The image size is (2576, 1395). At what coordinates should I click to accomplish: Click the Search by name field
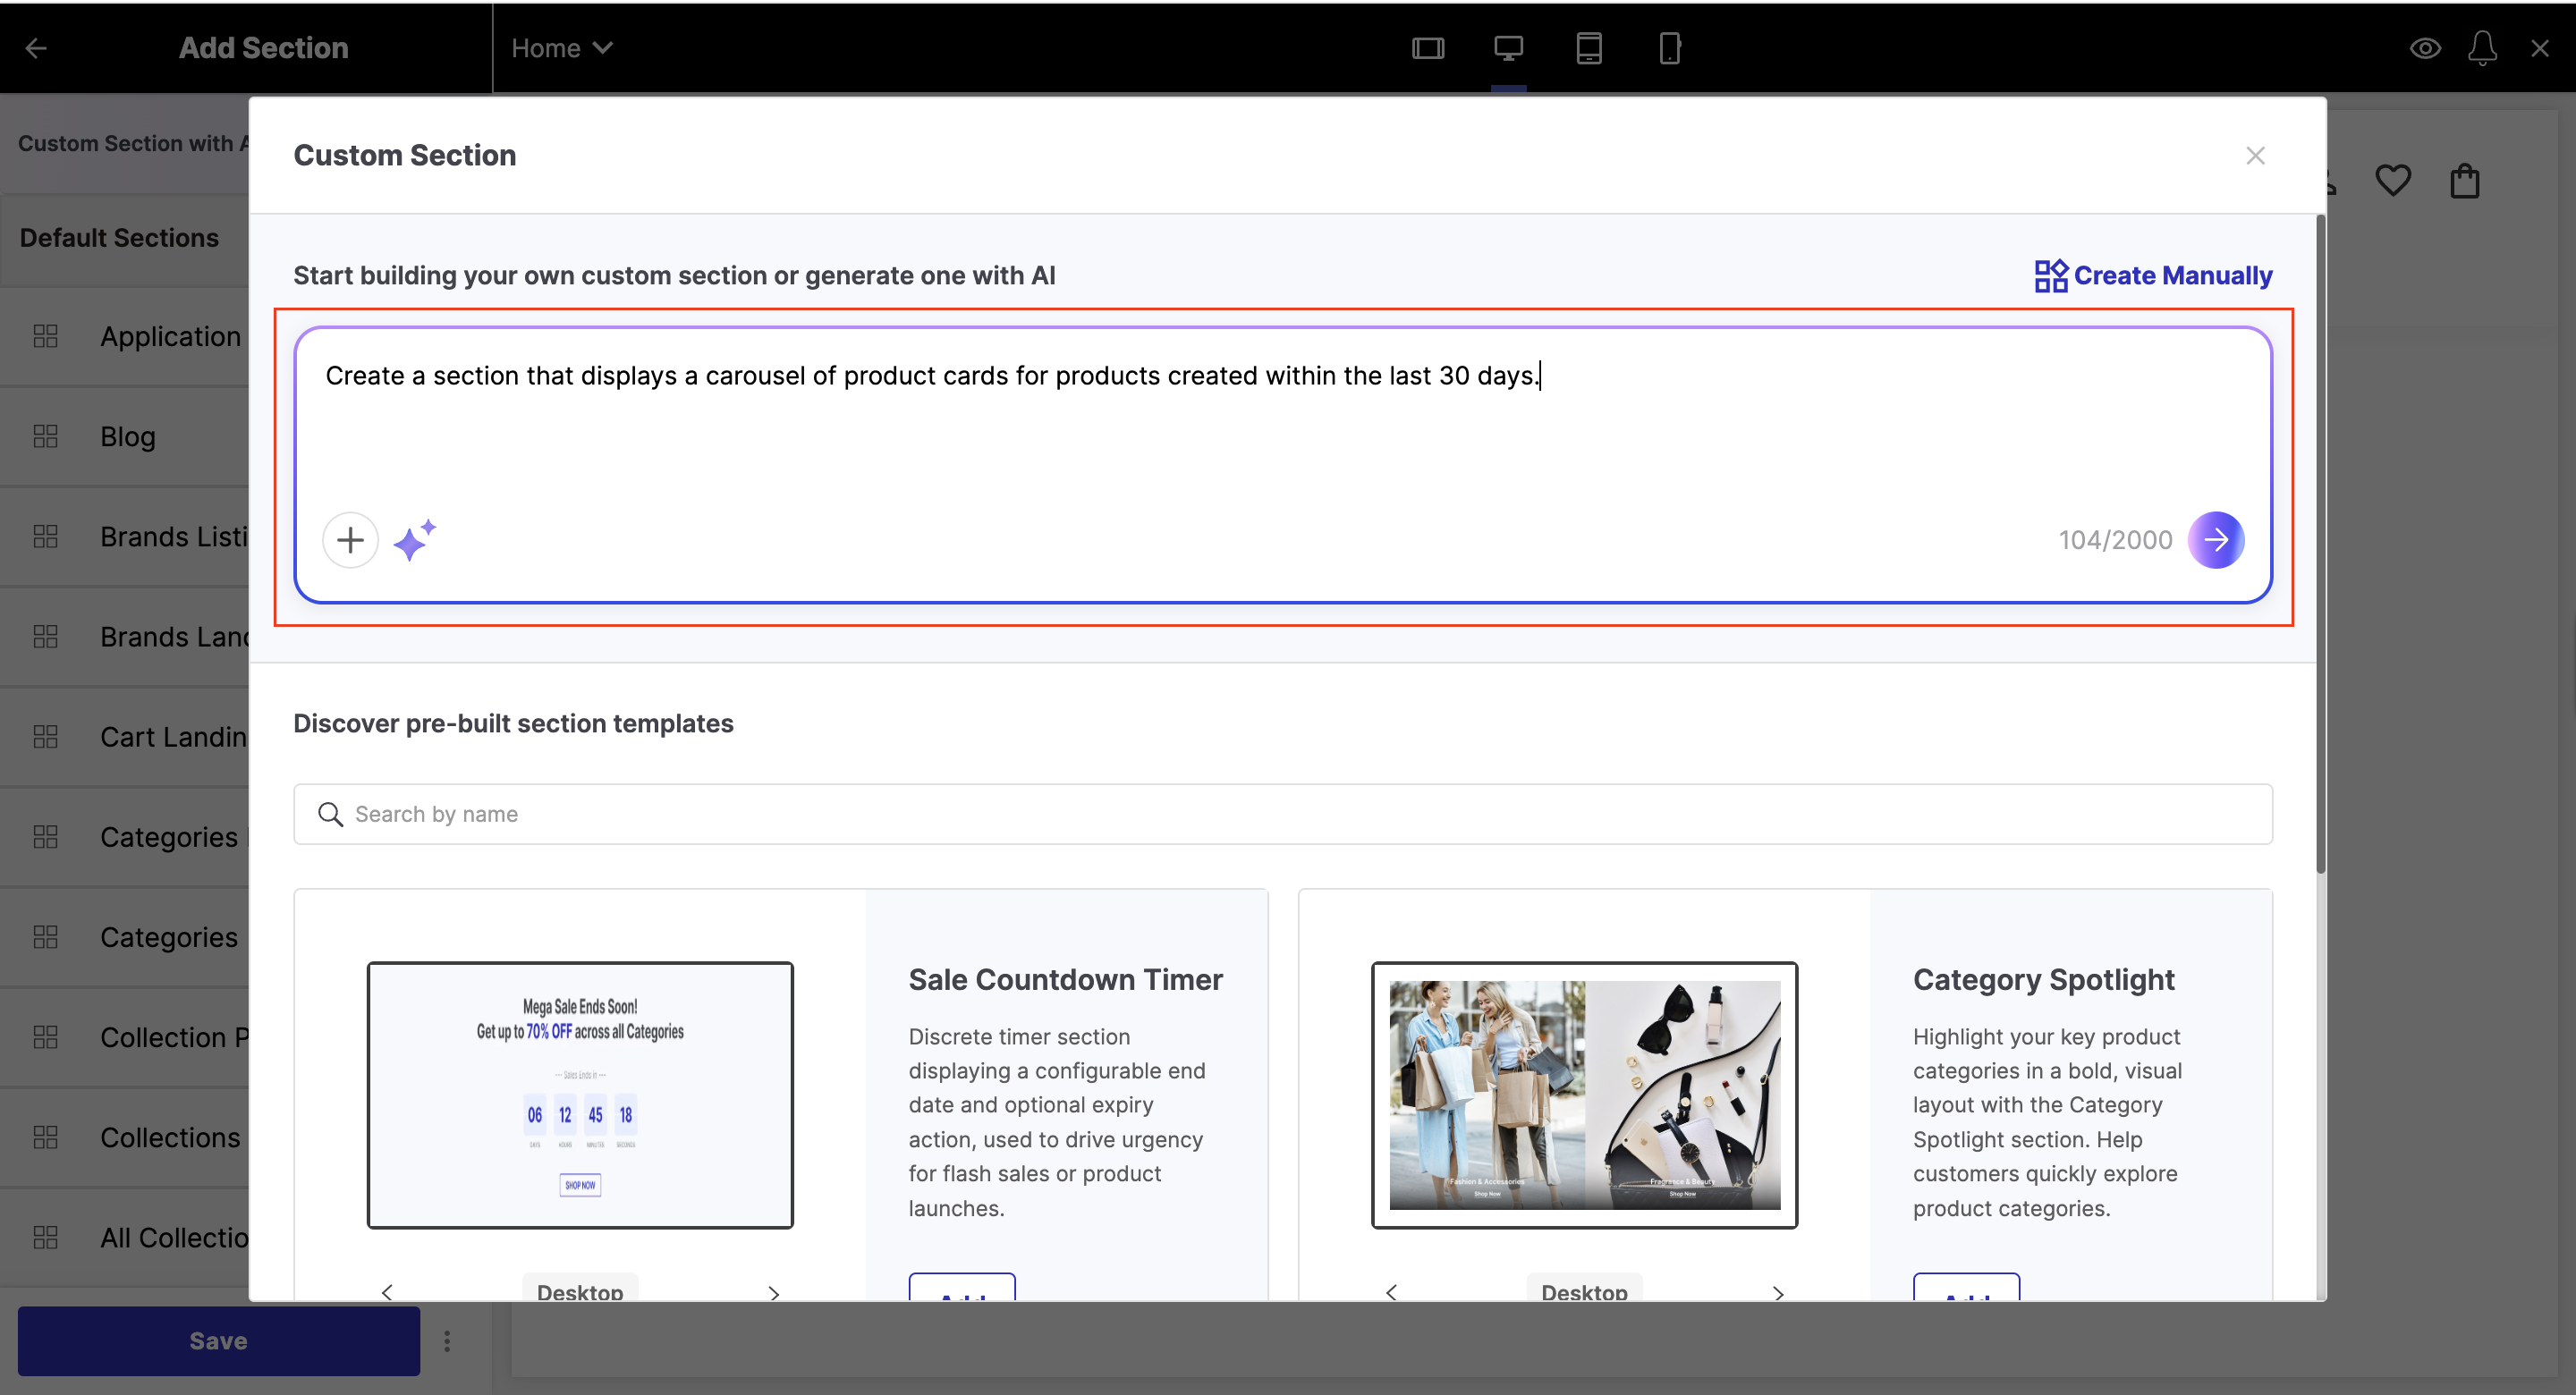point(1282,814)
